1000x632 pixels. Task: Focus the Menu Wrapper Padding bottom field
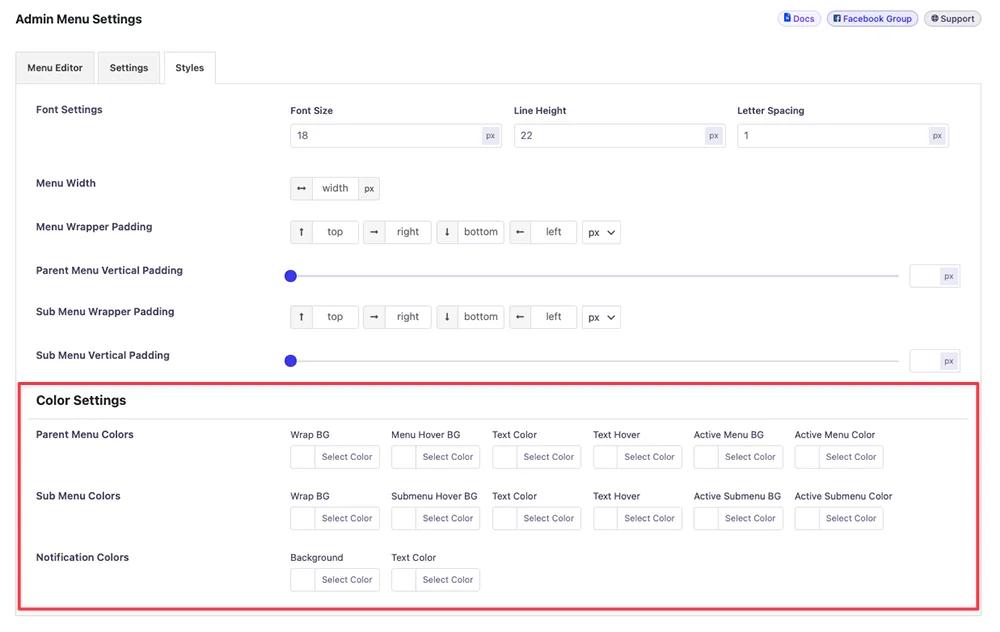[x=481, y=232]
